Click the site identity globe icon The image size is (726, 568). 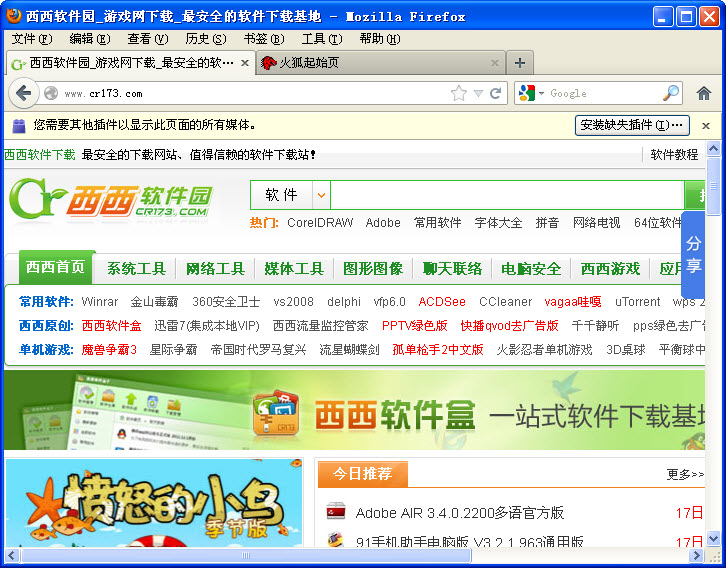pos(51,94)
